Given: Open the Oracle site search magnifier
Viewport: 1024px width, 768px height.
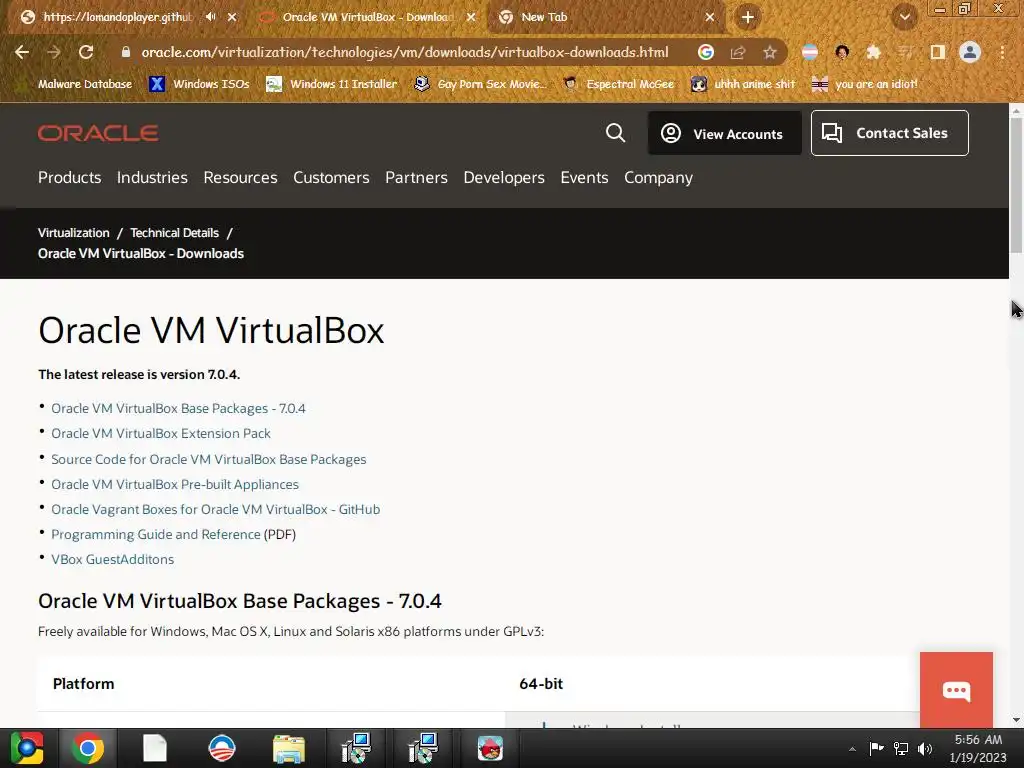Looking at the screenshot, I should coord(615,133).
